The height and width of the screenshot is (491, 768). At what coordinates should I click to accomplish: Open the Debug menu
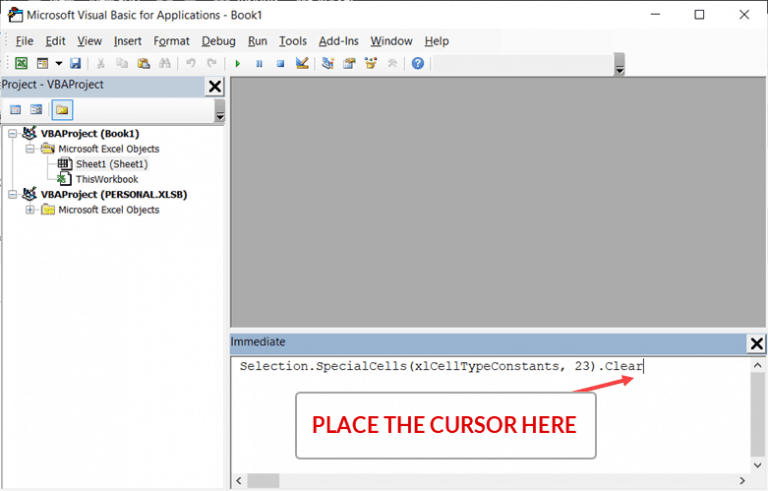click(x=218, y=41)
